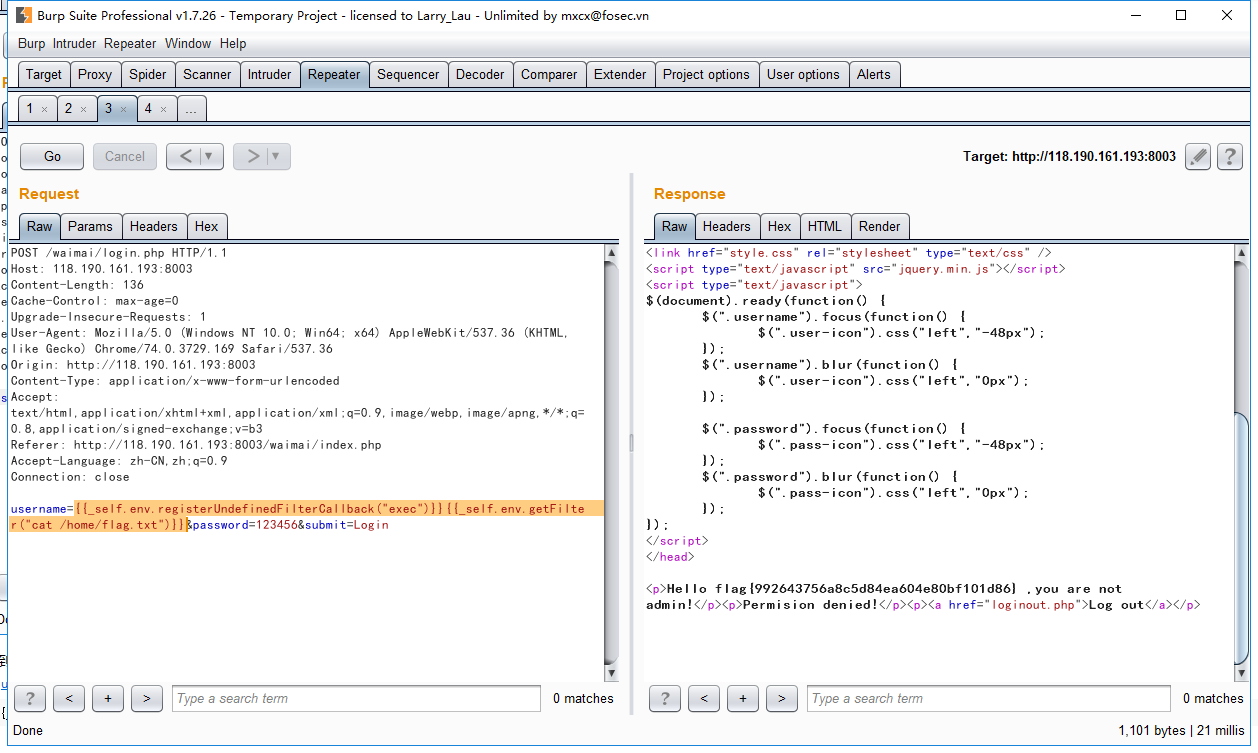Open the forward history dropdown arrow
The image size is (1258, 753).
click(276, 156)
